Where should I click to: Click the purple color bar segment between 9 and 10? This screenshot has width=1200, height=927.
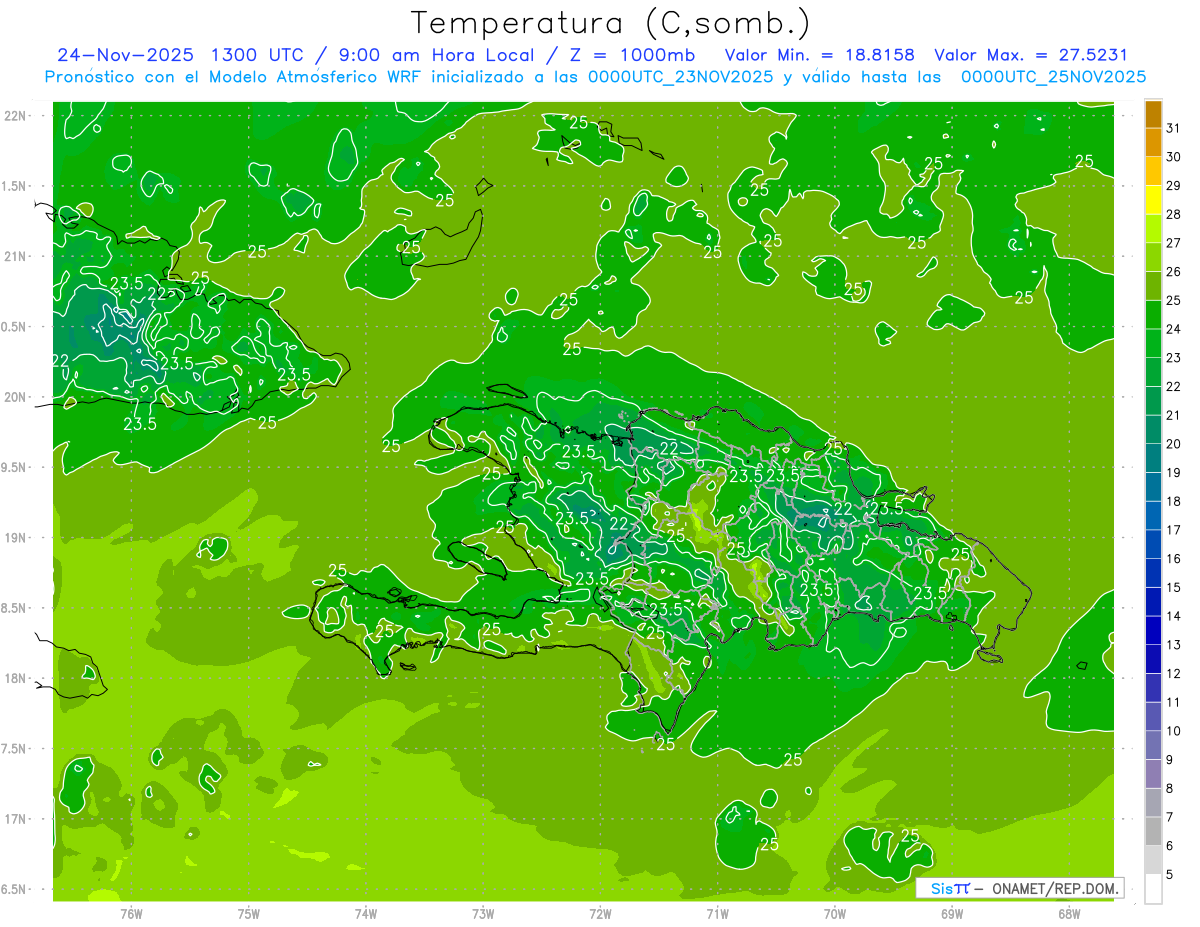(x=1153, y=746)
